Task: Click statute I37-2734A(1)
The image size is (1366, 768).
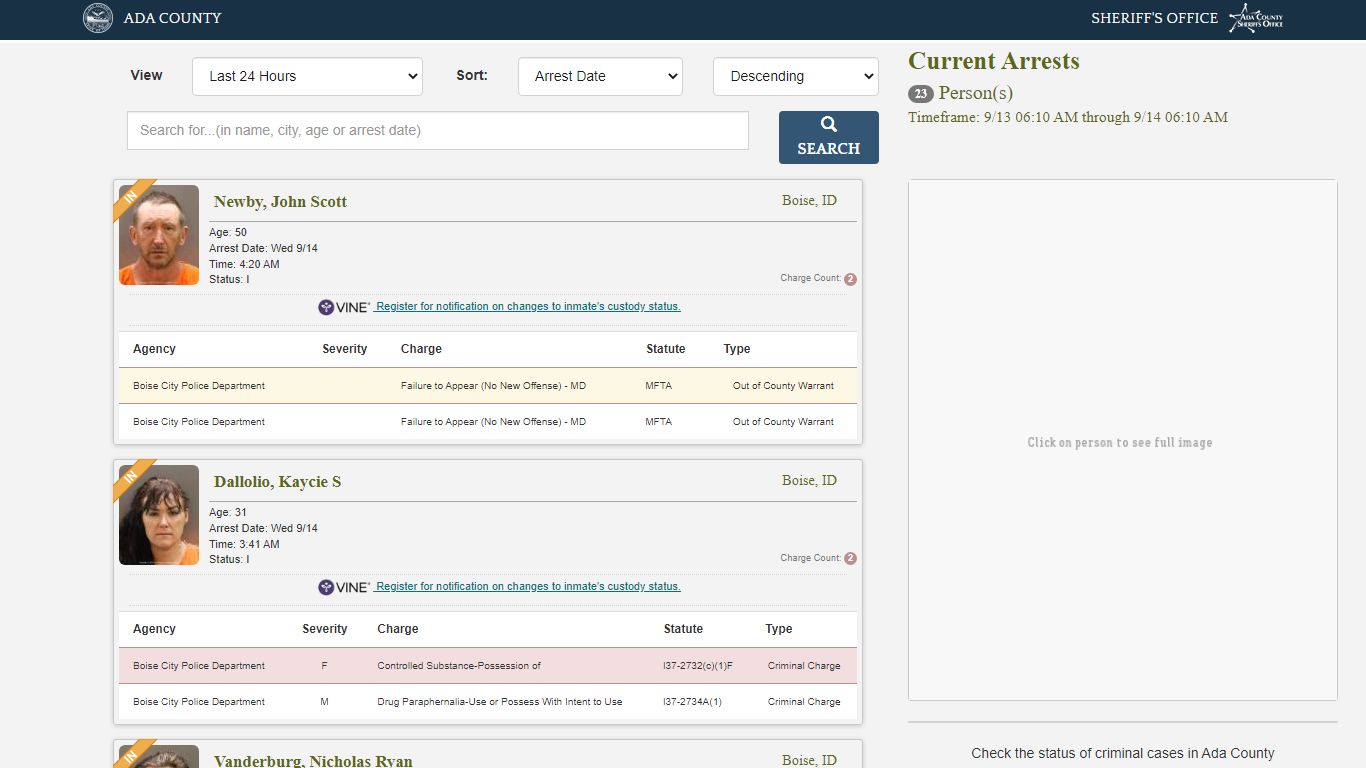Action: pyautogui.click(x=692, y=702)
